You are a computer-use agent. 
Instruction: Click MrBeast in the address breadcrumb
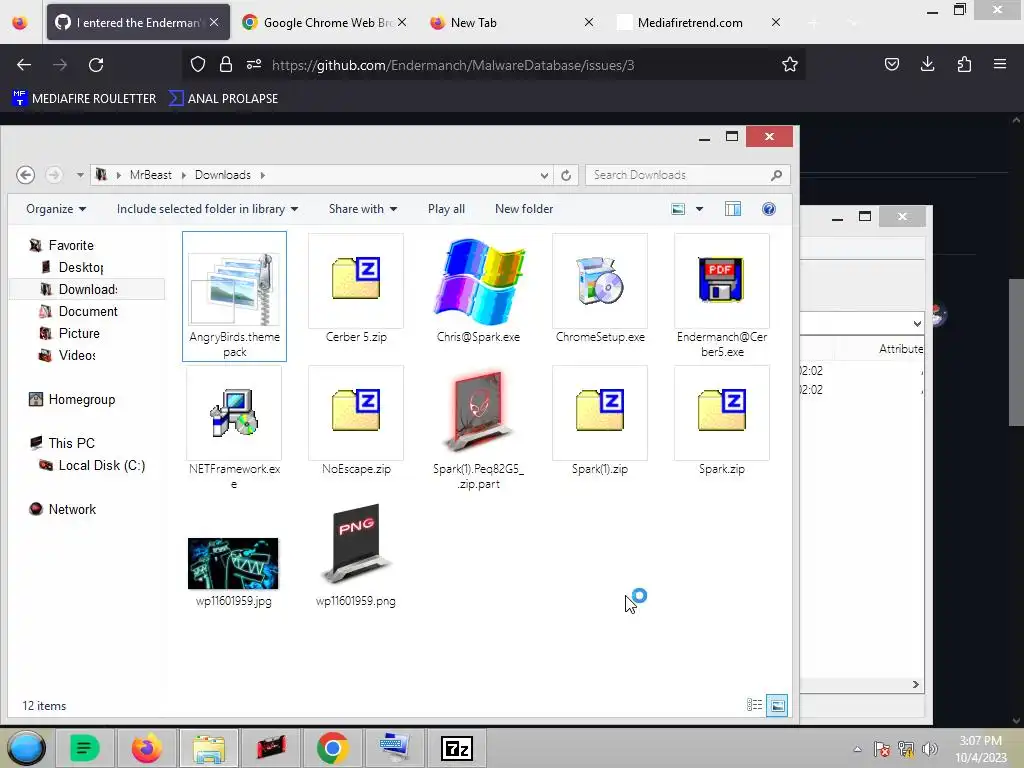(150, 175)
